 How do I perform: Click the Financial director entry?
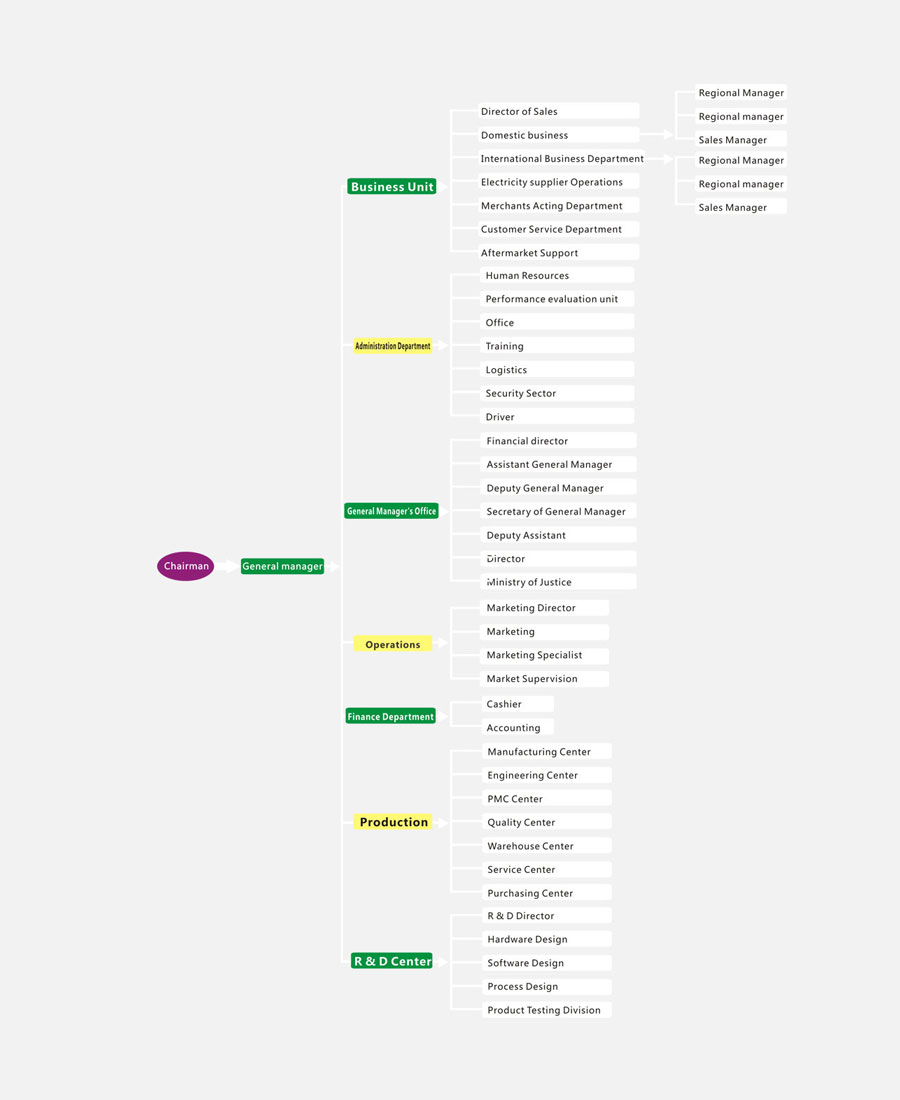pyautogui.click(x=559, y=440)
